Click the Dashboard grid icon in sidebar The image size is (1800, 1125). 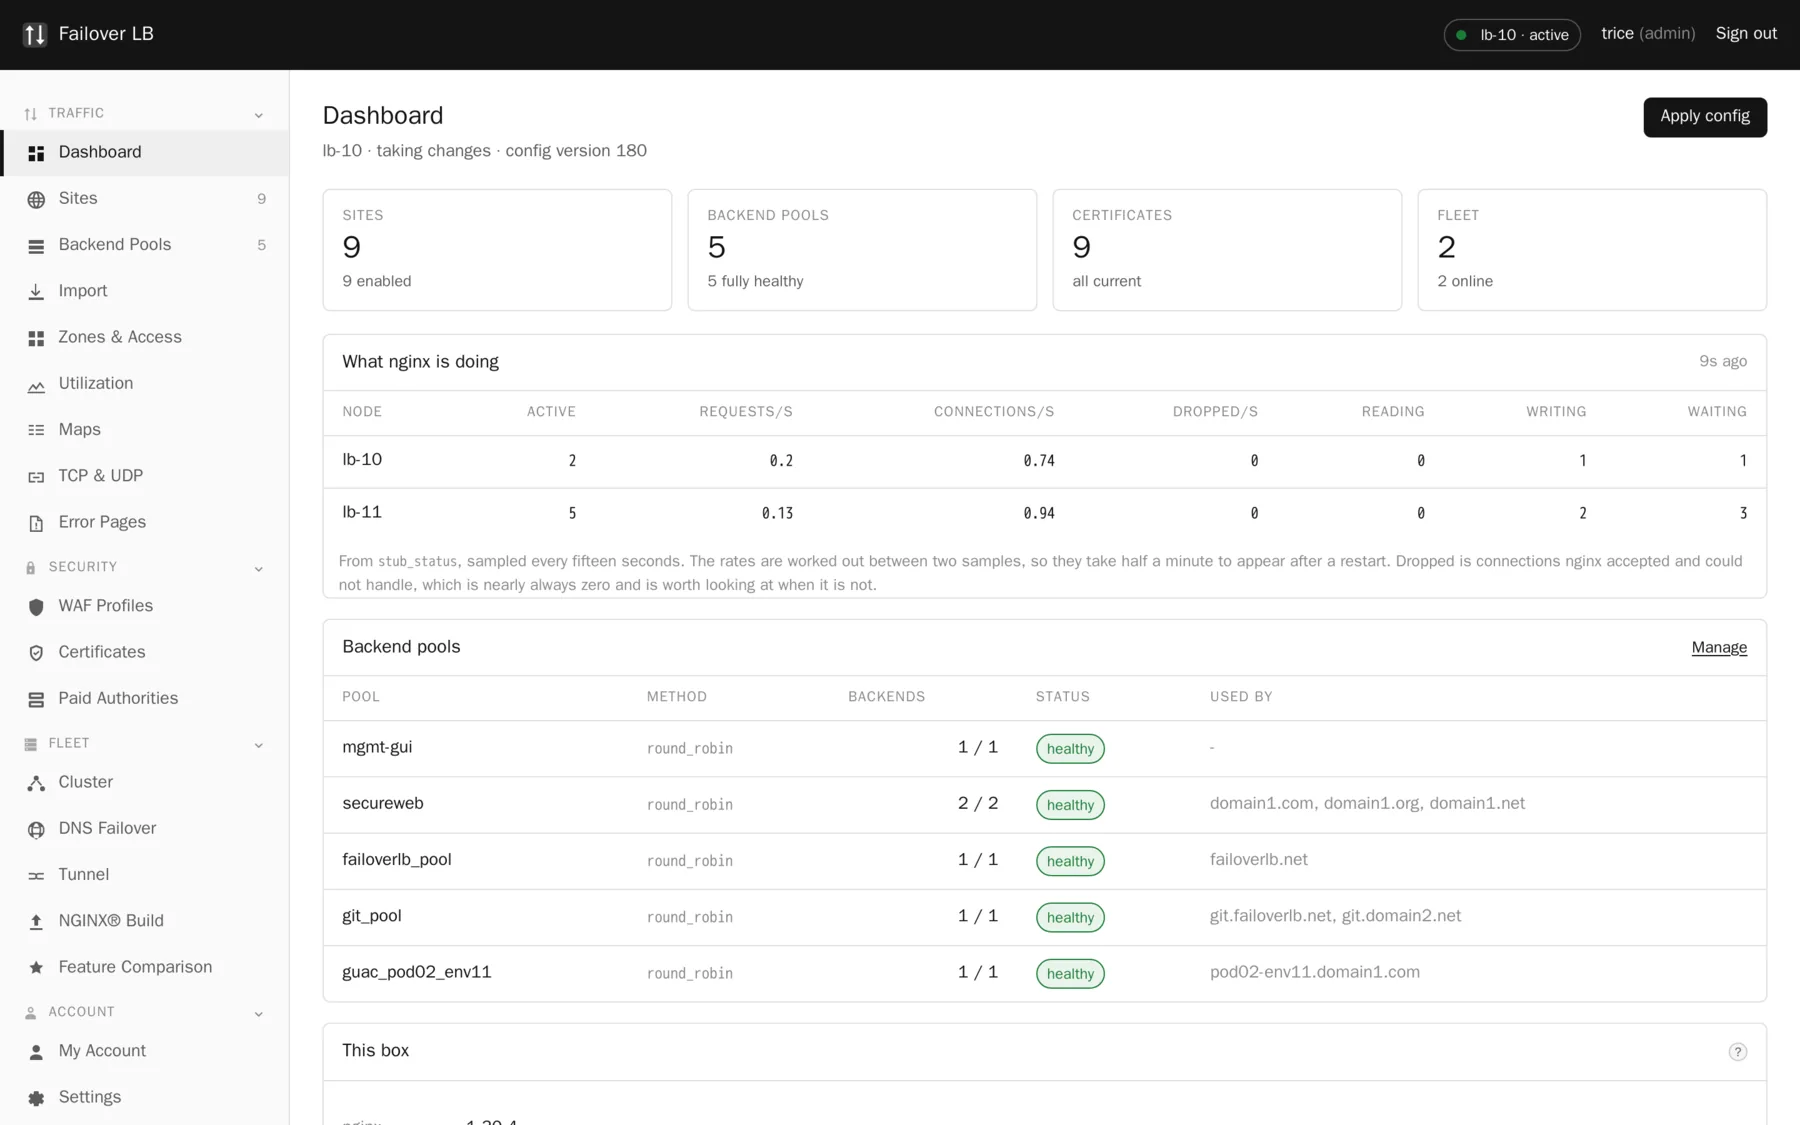36,153
